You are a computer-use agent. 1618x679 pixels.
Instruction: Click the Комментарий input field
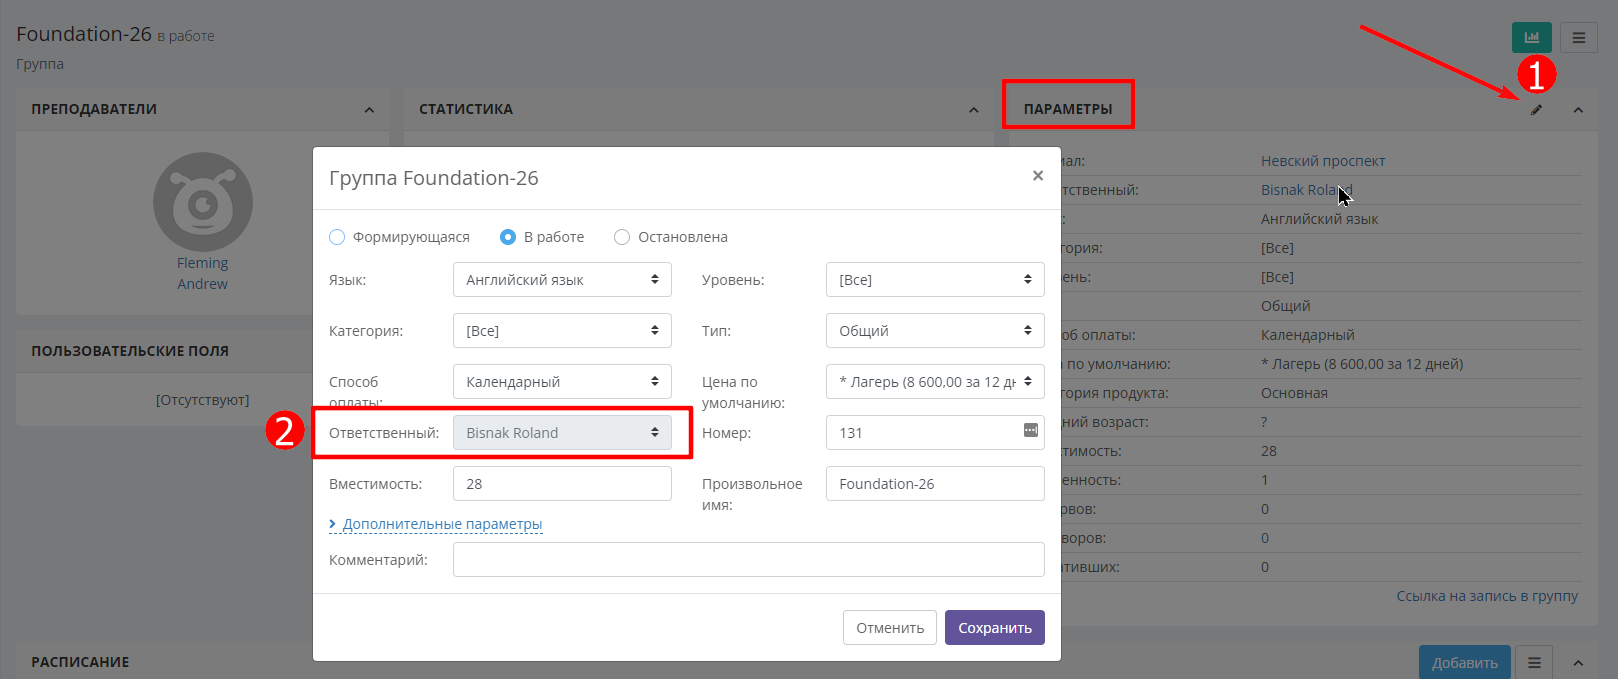coord(749,560)
